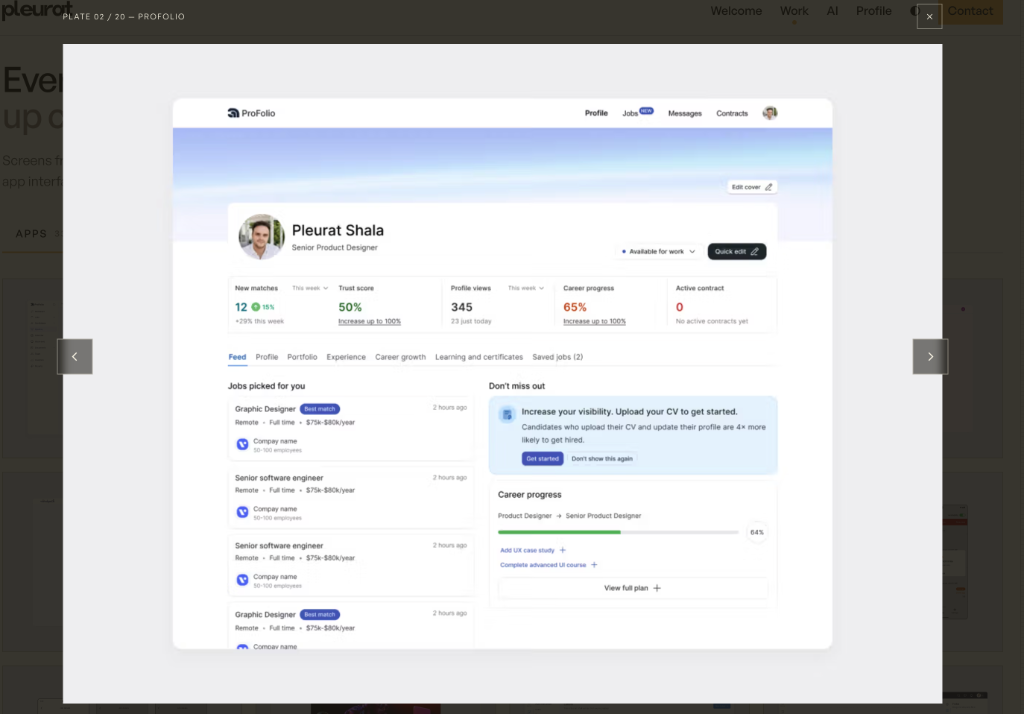Go to the previous plate with left arrow
The height and width of the screenshot is (714, 1024).
[x=74, y=356]
